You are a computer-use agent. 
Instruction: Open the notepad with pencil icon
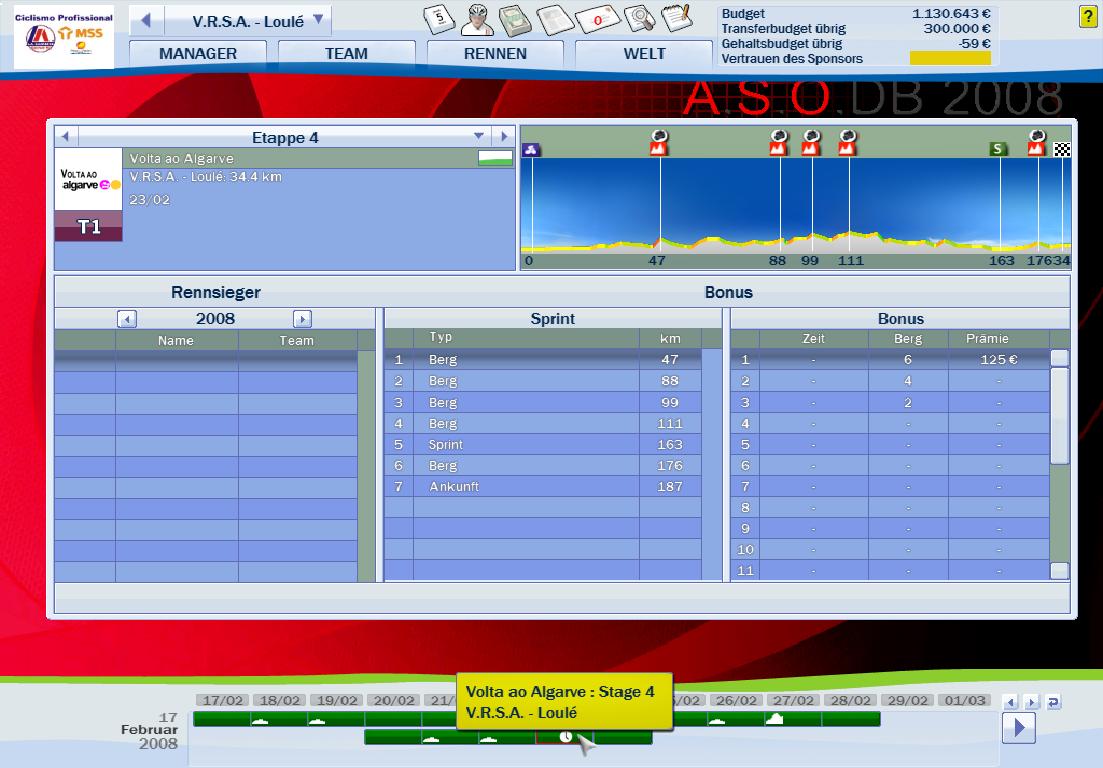point(677,19)
